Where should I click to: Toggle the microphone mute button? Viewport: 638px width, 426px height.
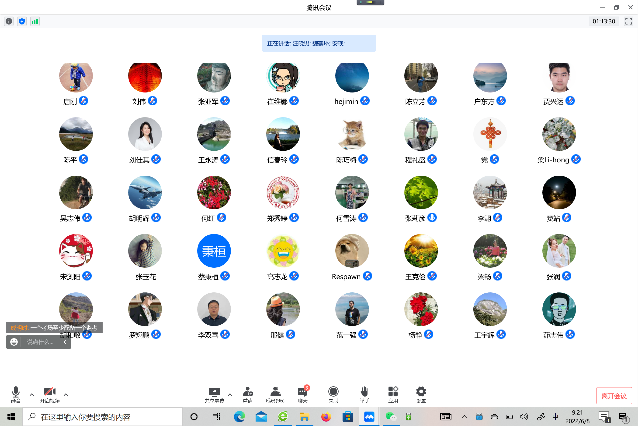(16, 393)
